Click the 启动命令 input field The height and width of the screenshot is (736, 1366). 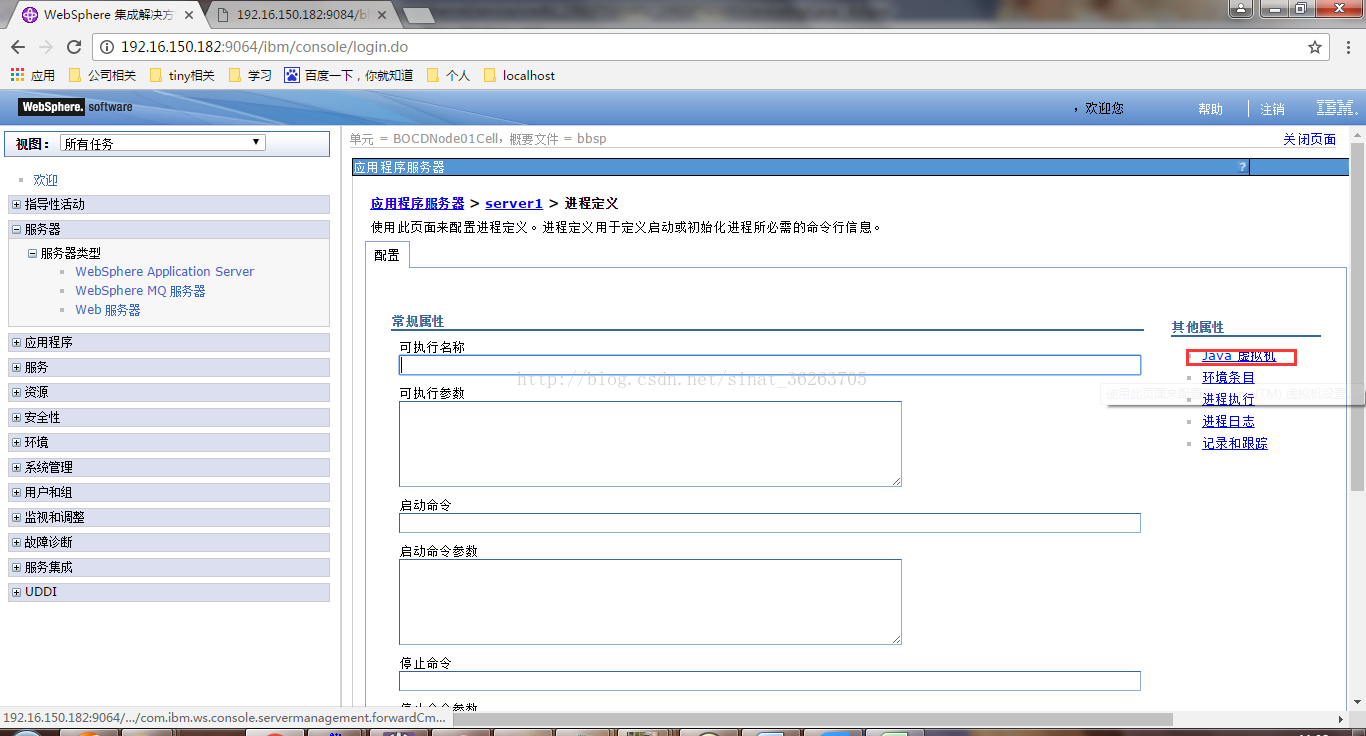(770, 523)
